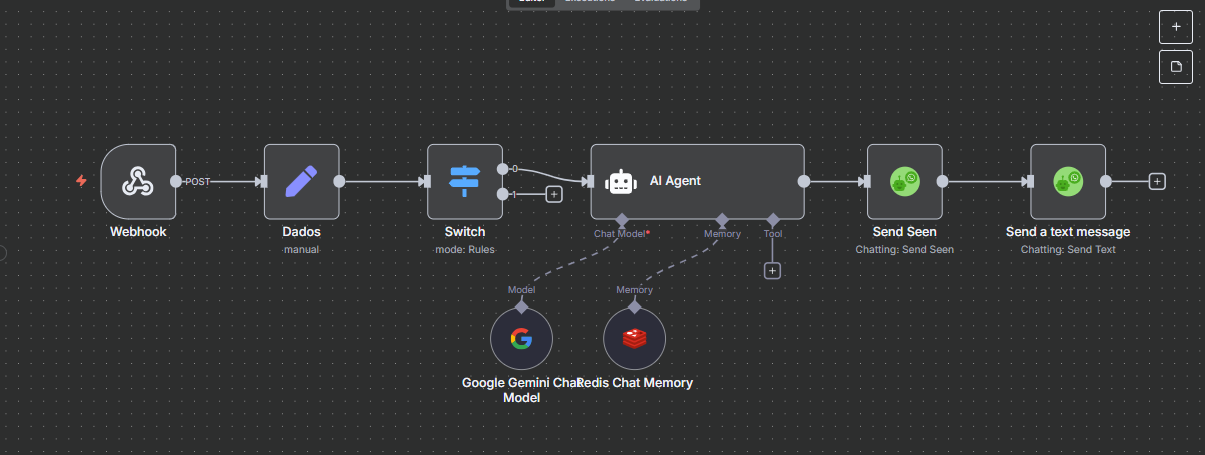This screenshot has height=455, width=1205.
Task: Select the Switch signpost node
Action: [x=464, y=181]
